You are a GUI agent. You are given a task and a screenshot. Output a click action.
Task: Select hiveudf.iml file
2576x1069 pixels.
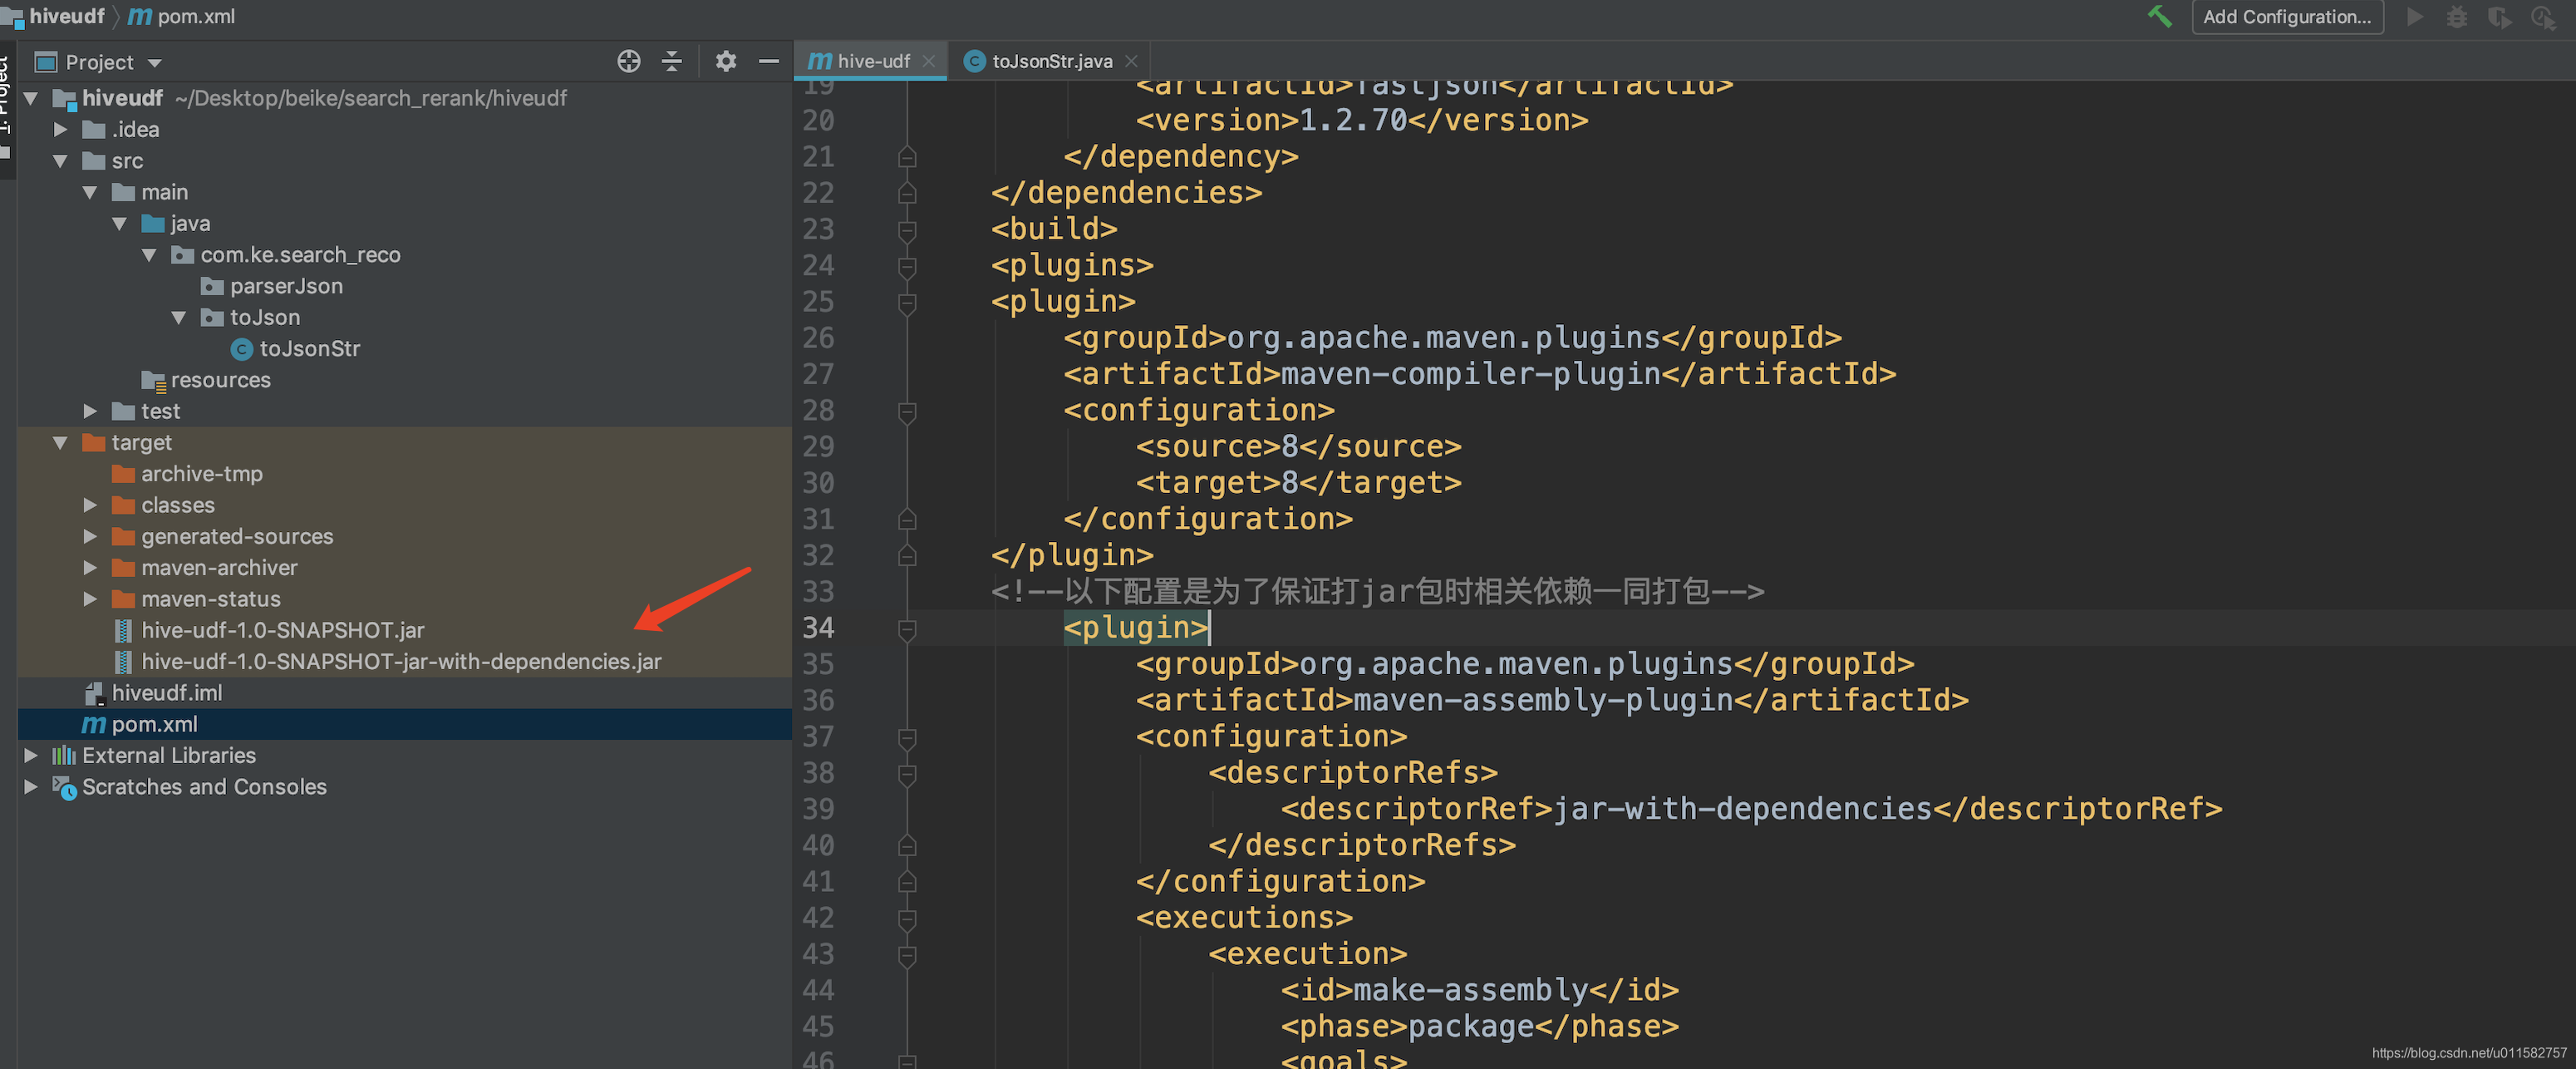coord(167,693)
